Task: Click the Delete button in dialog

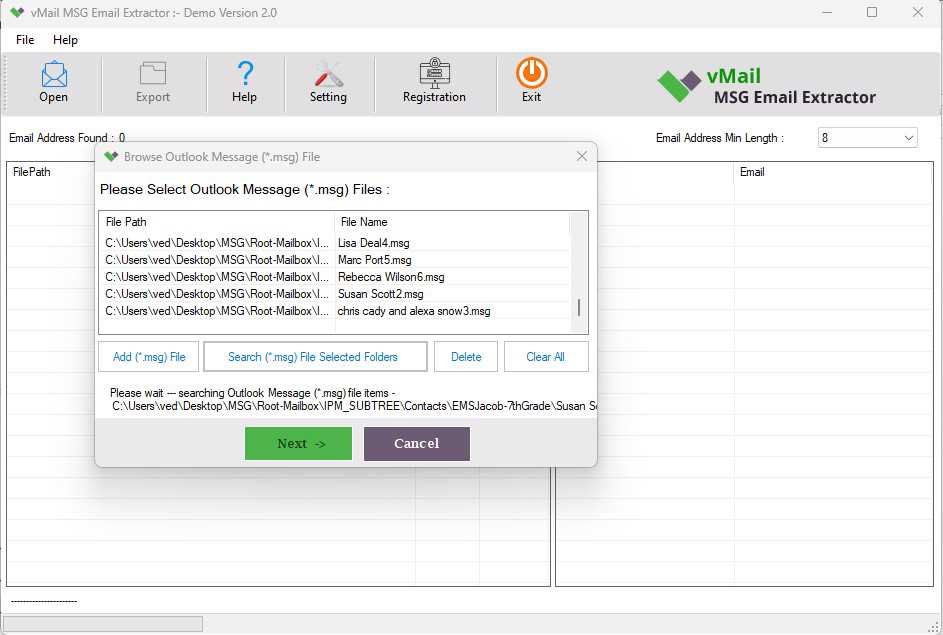Action: 466,357
